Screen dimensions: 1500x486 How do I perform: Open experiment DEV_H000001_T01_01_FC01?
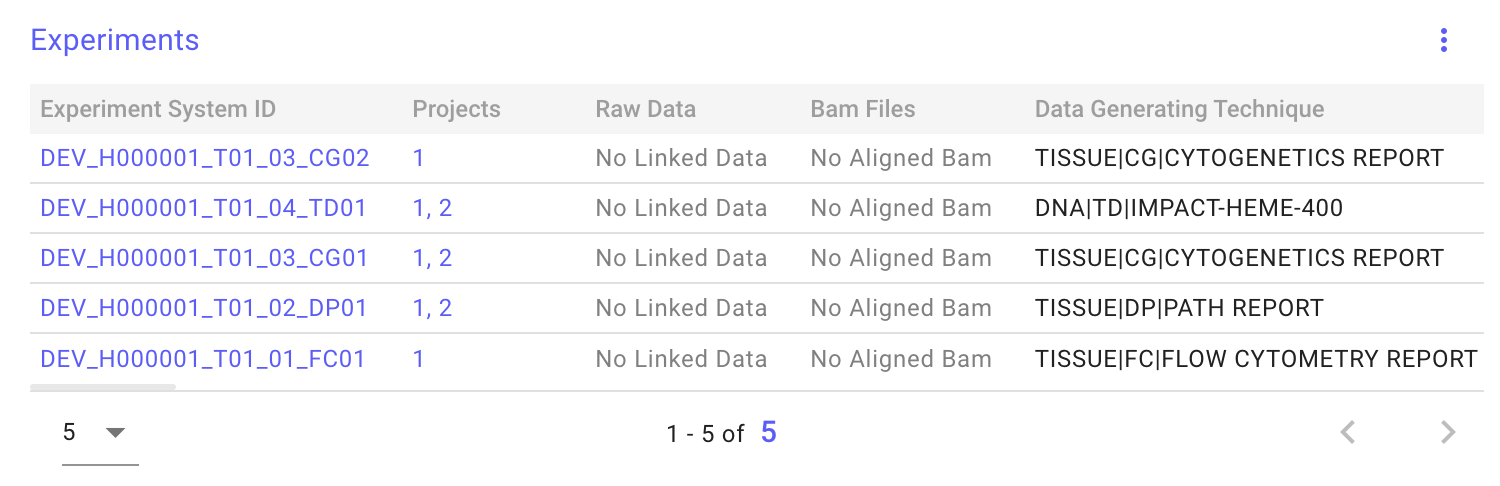pyautogui.click(x=202, y=358)
